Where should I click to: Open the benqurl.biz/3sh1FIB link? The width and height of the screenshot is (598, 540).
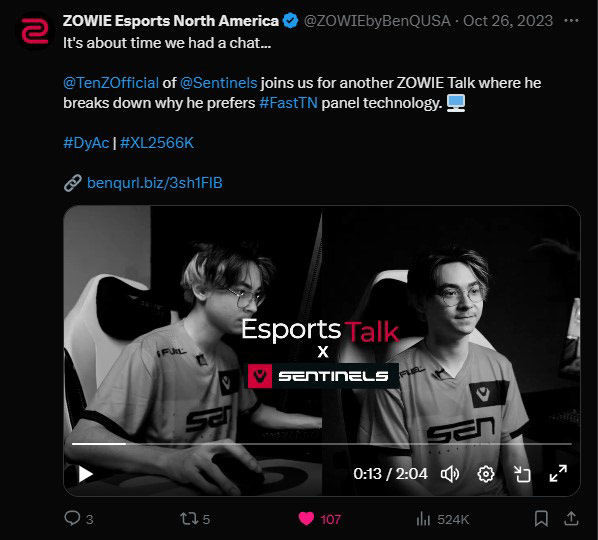coord(154,183)
